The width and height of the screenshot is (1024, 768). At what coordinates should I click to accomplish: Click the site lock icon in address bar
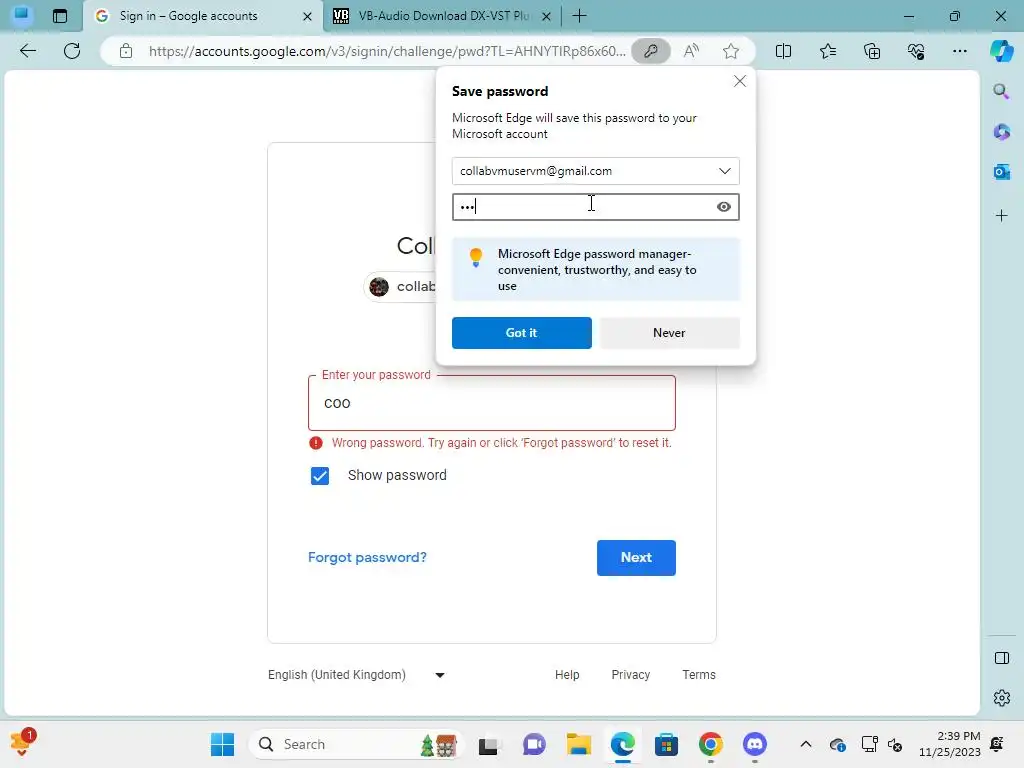(125, 51)
